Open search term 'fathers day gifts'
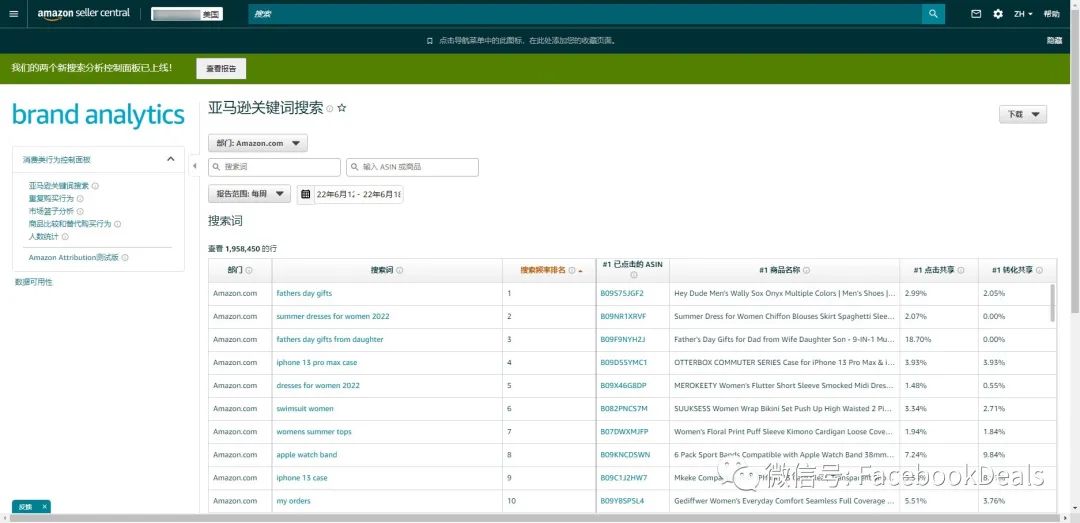 pyautogui.click(x=304, y=294)
